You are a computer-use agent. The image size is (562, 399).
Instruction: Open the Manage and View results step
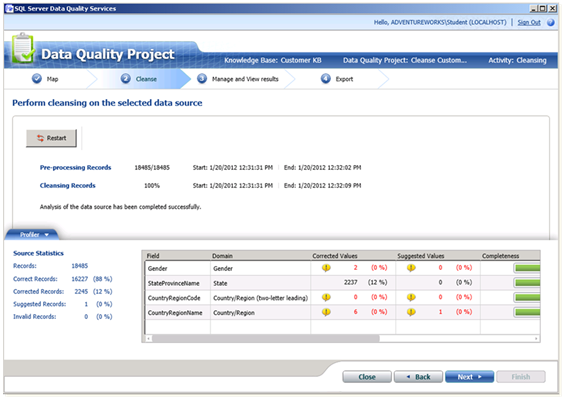tap(245, 79)
